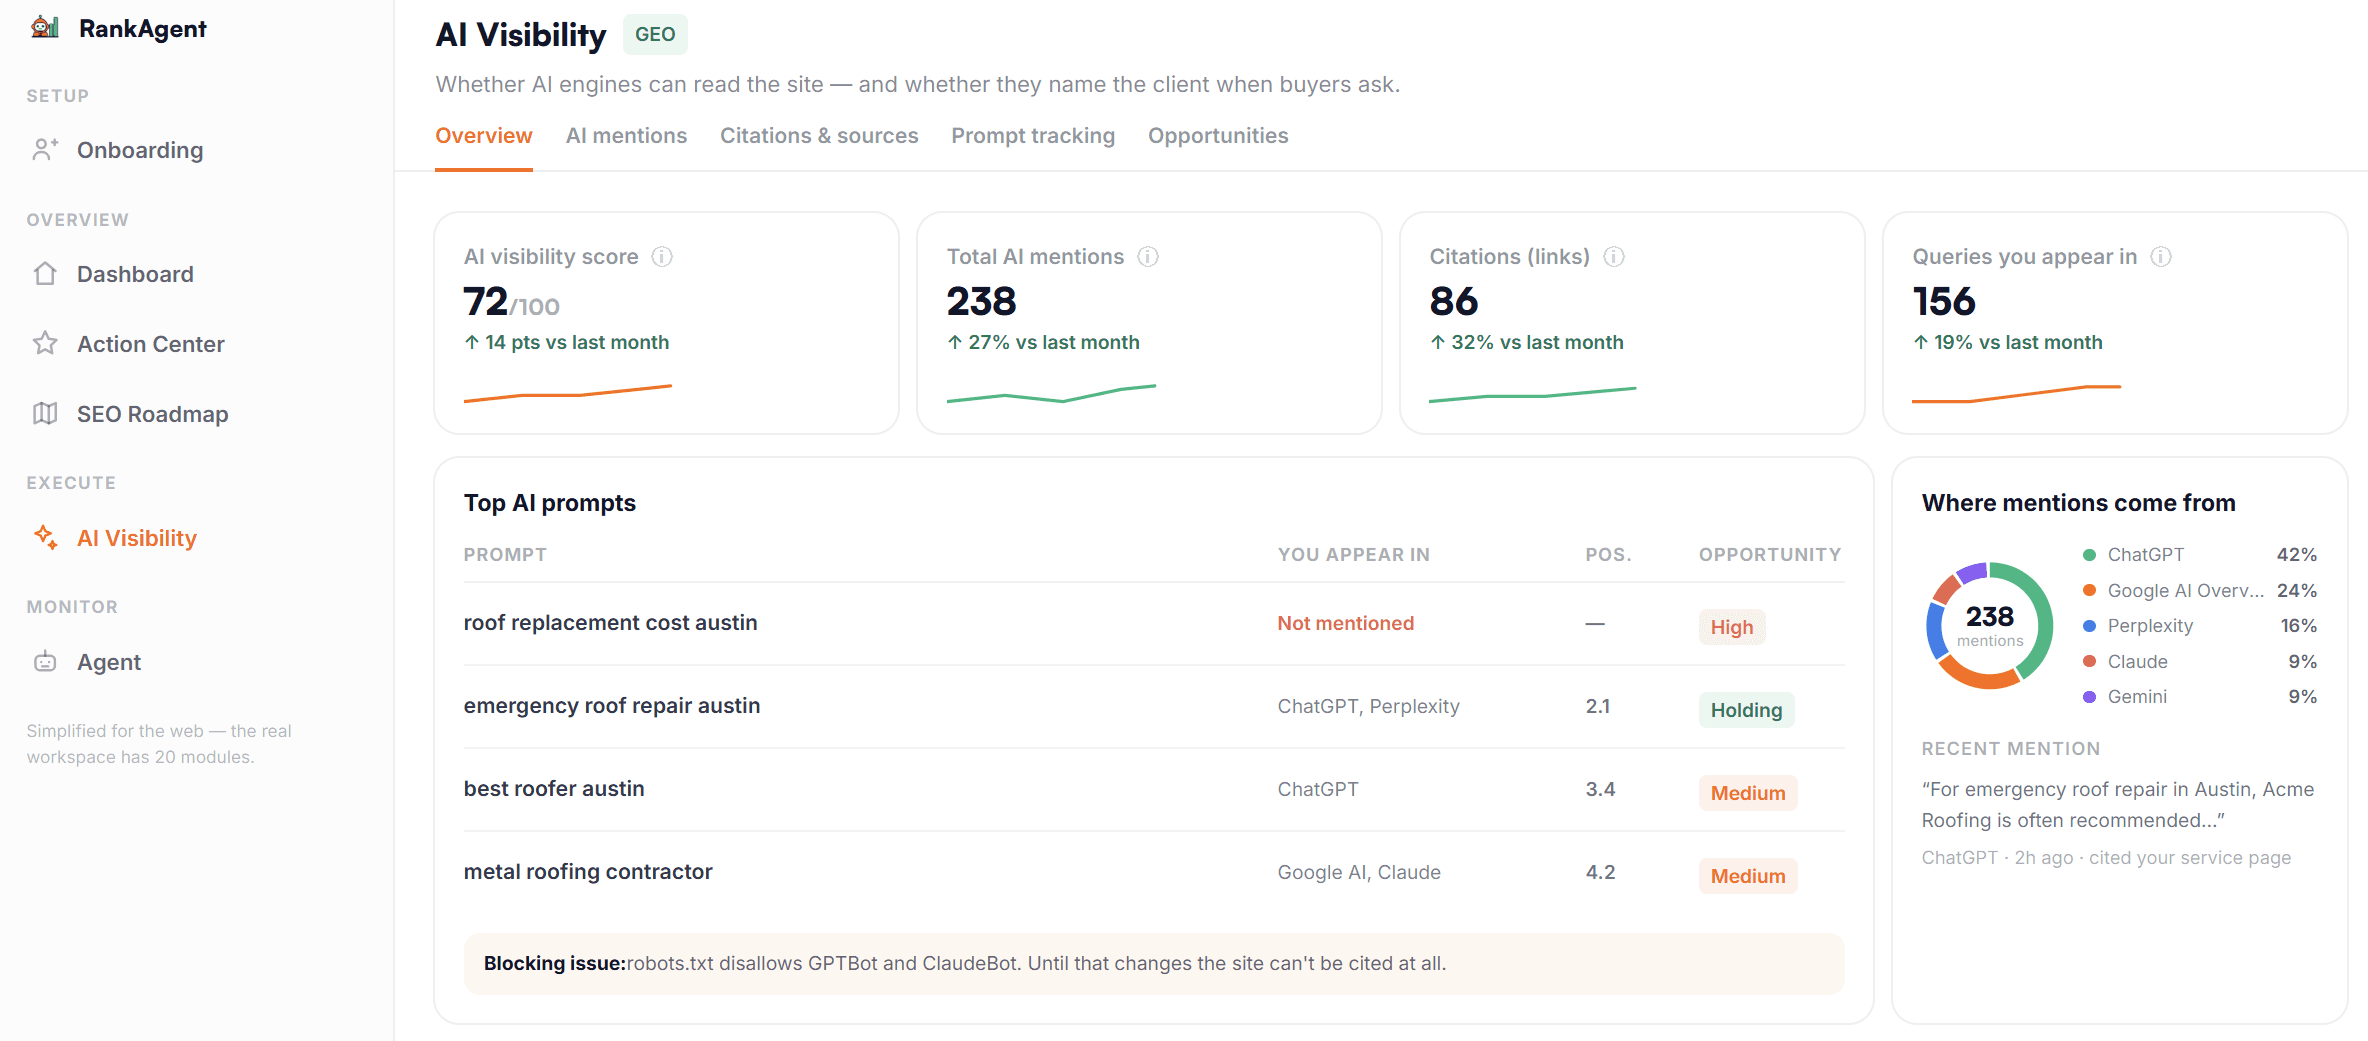Viewport: 2368px width, 1041px height.
Task: Click the Total AI mentions trend sparkline
Action: pos(1051,393)
